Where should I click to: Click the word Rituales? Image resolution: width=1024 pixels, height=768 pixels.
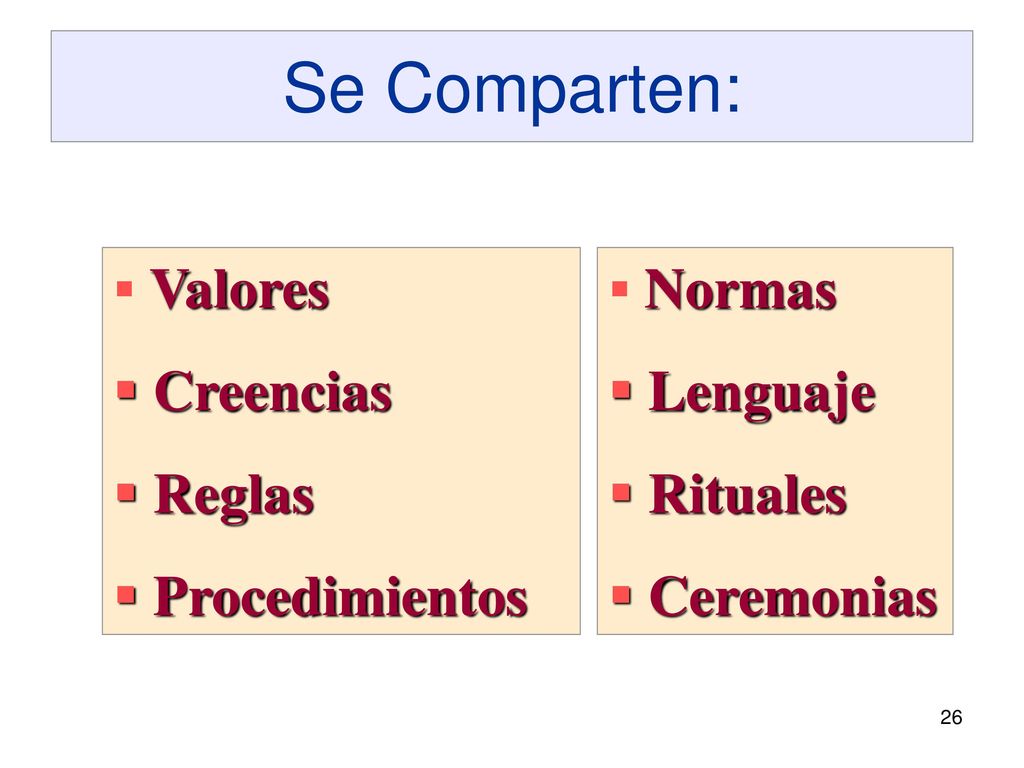coord(748,494)
